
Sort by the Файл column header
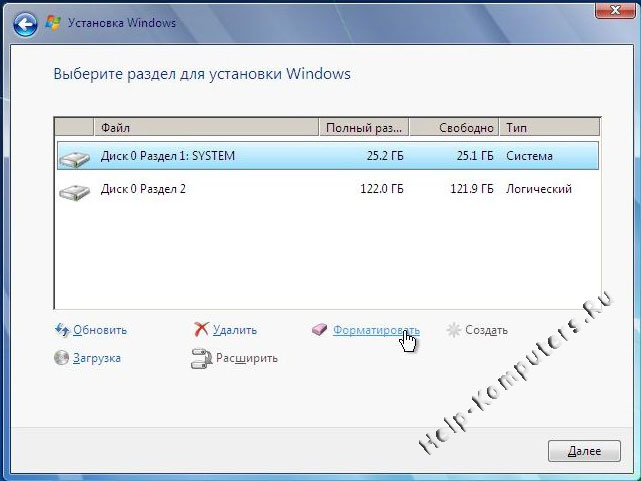tap(206, 128)
